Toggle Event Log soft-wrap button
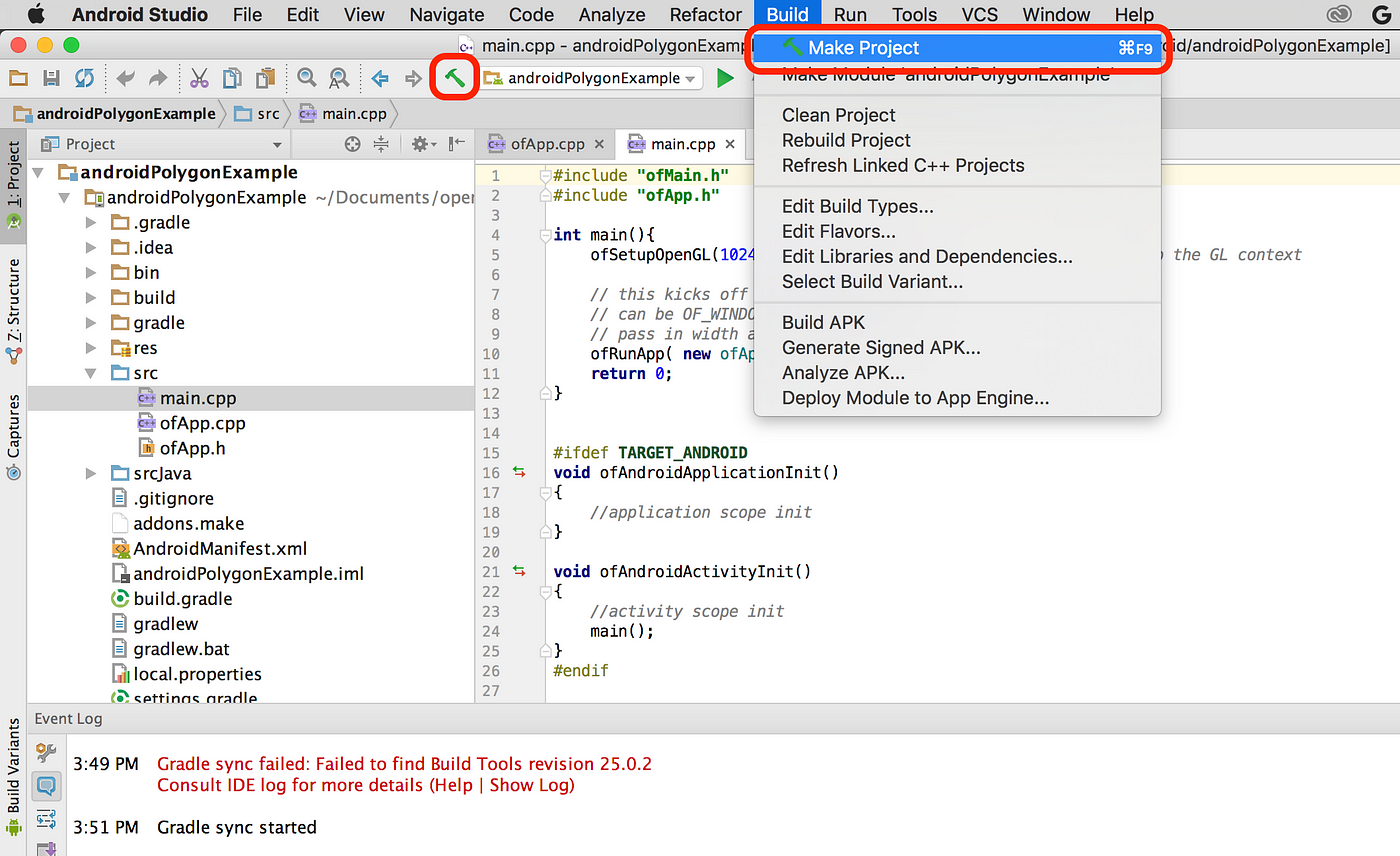The width and height of the screenshot is (1400, 856). 46,819
